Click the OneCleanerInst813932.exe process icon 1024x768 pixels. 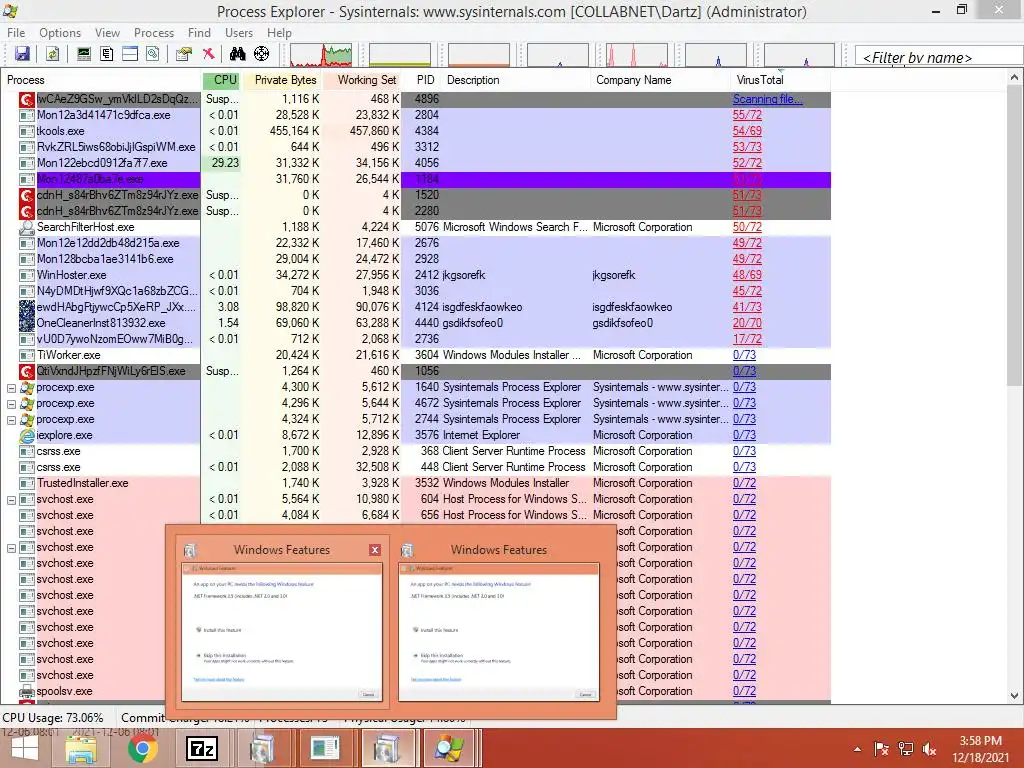pos(27,323)
